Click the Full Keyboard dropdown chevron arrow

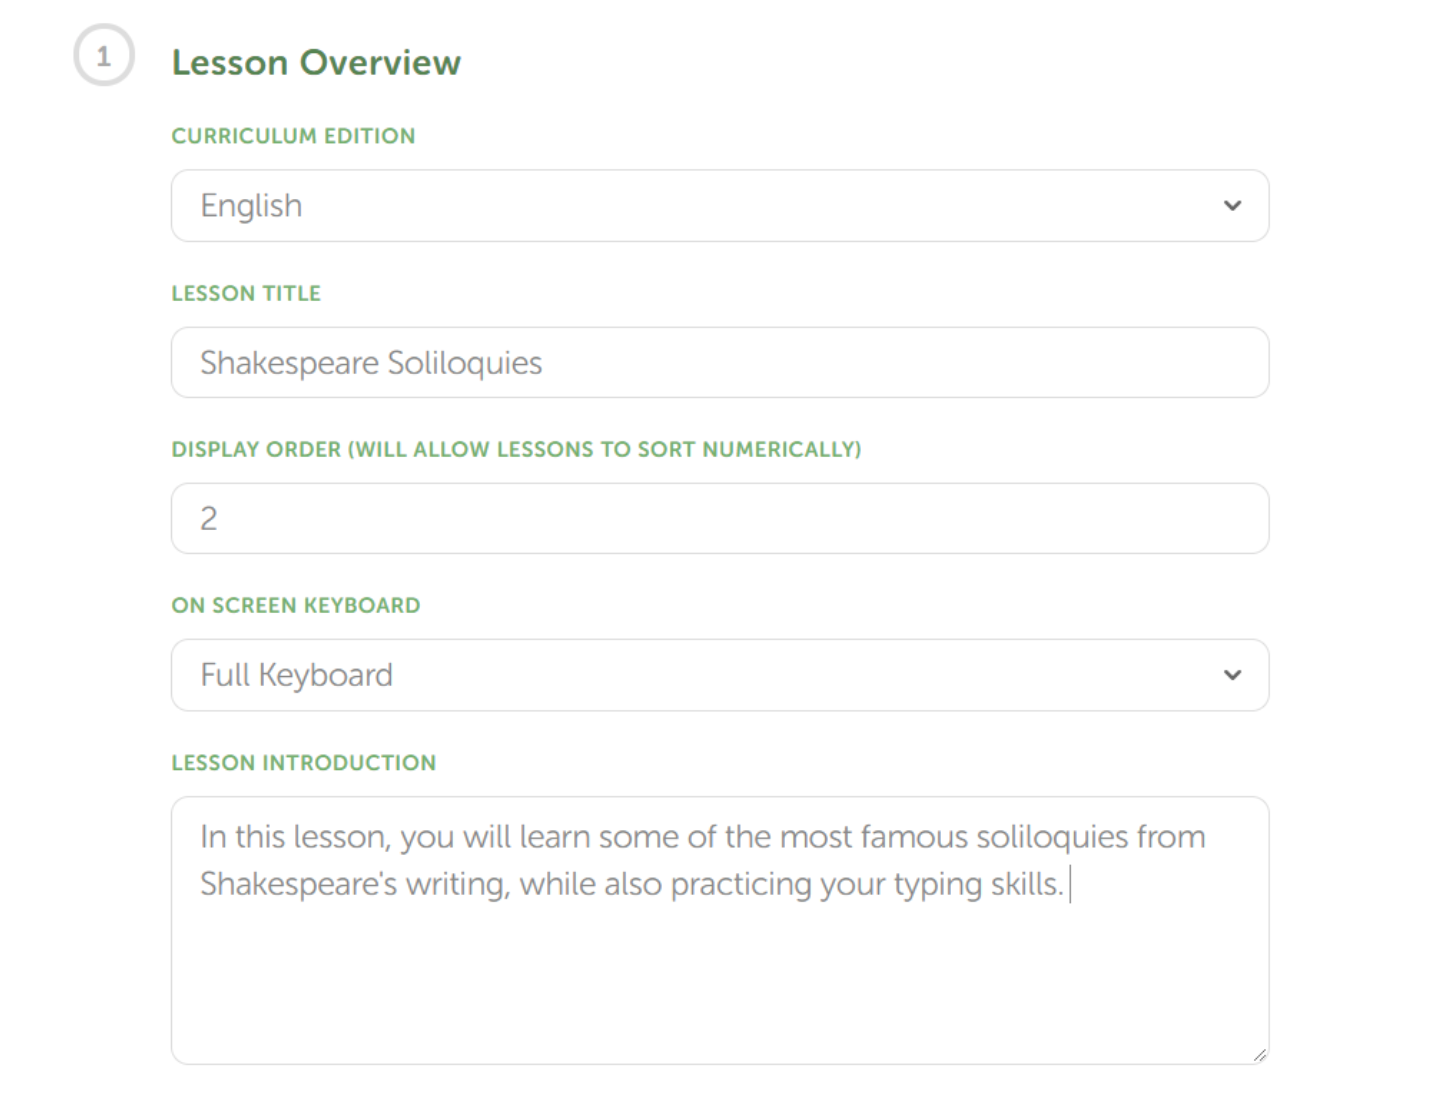(x=1232, y=675)
